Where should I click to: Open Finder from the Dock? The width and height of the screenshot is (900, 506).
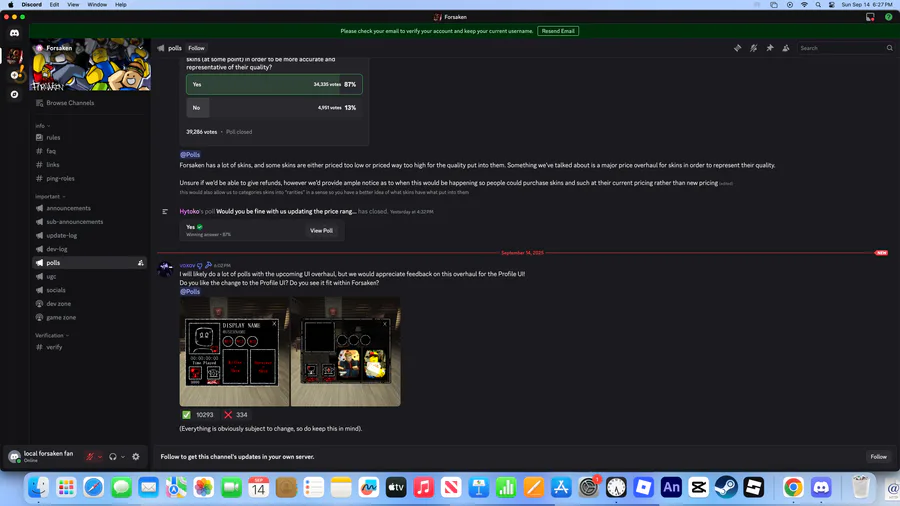[x=38, y=488]
